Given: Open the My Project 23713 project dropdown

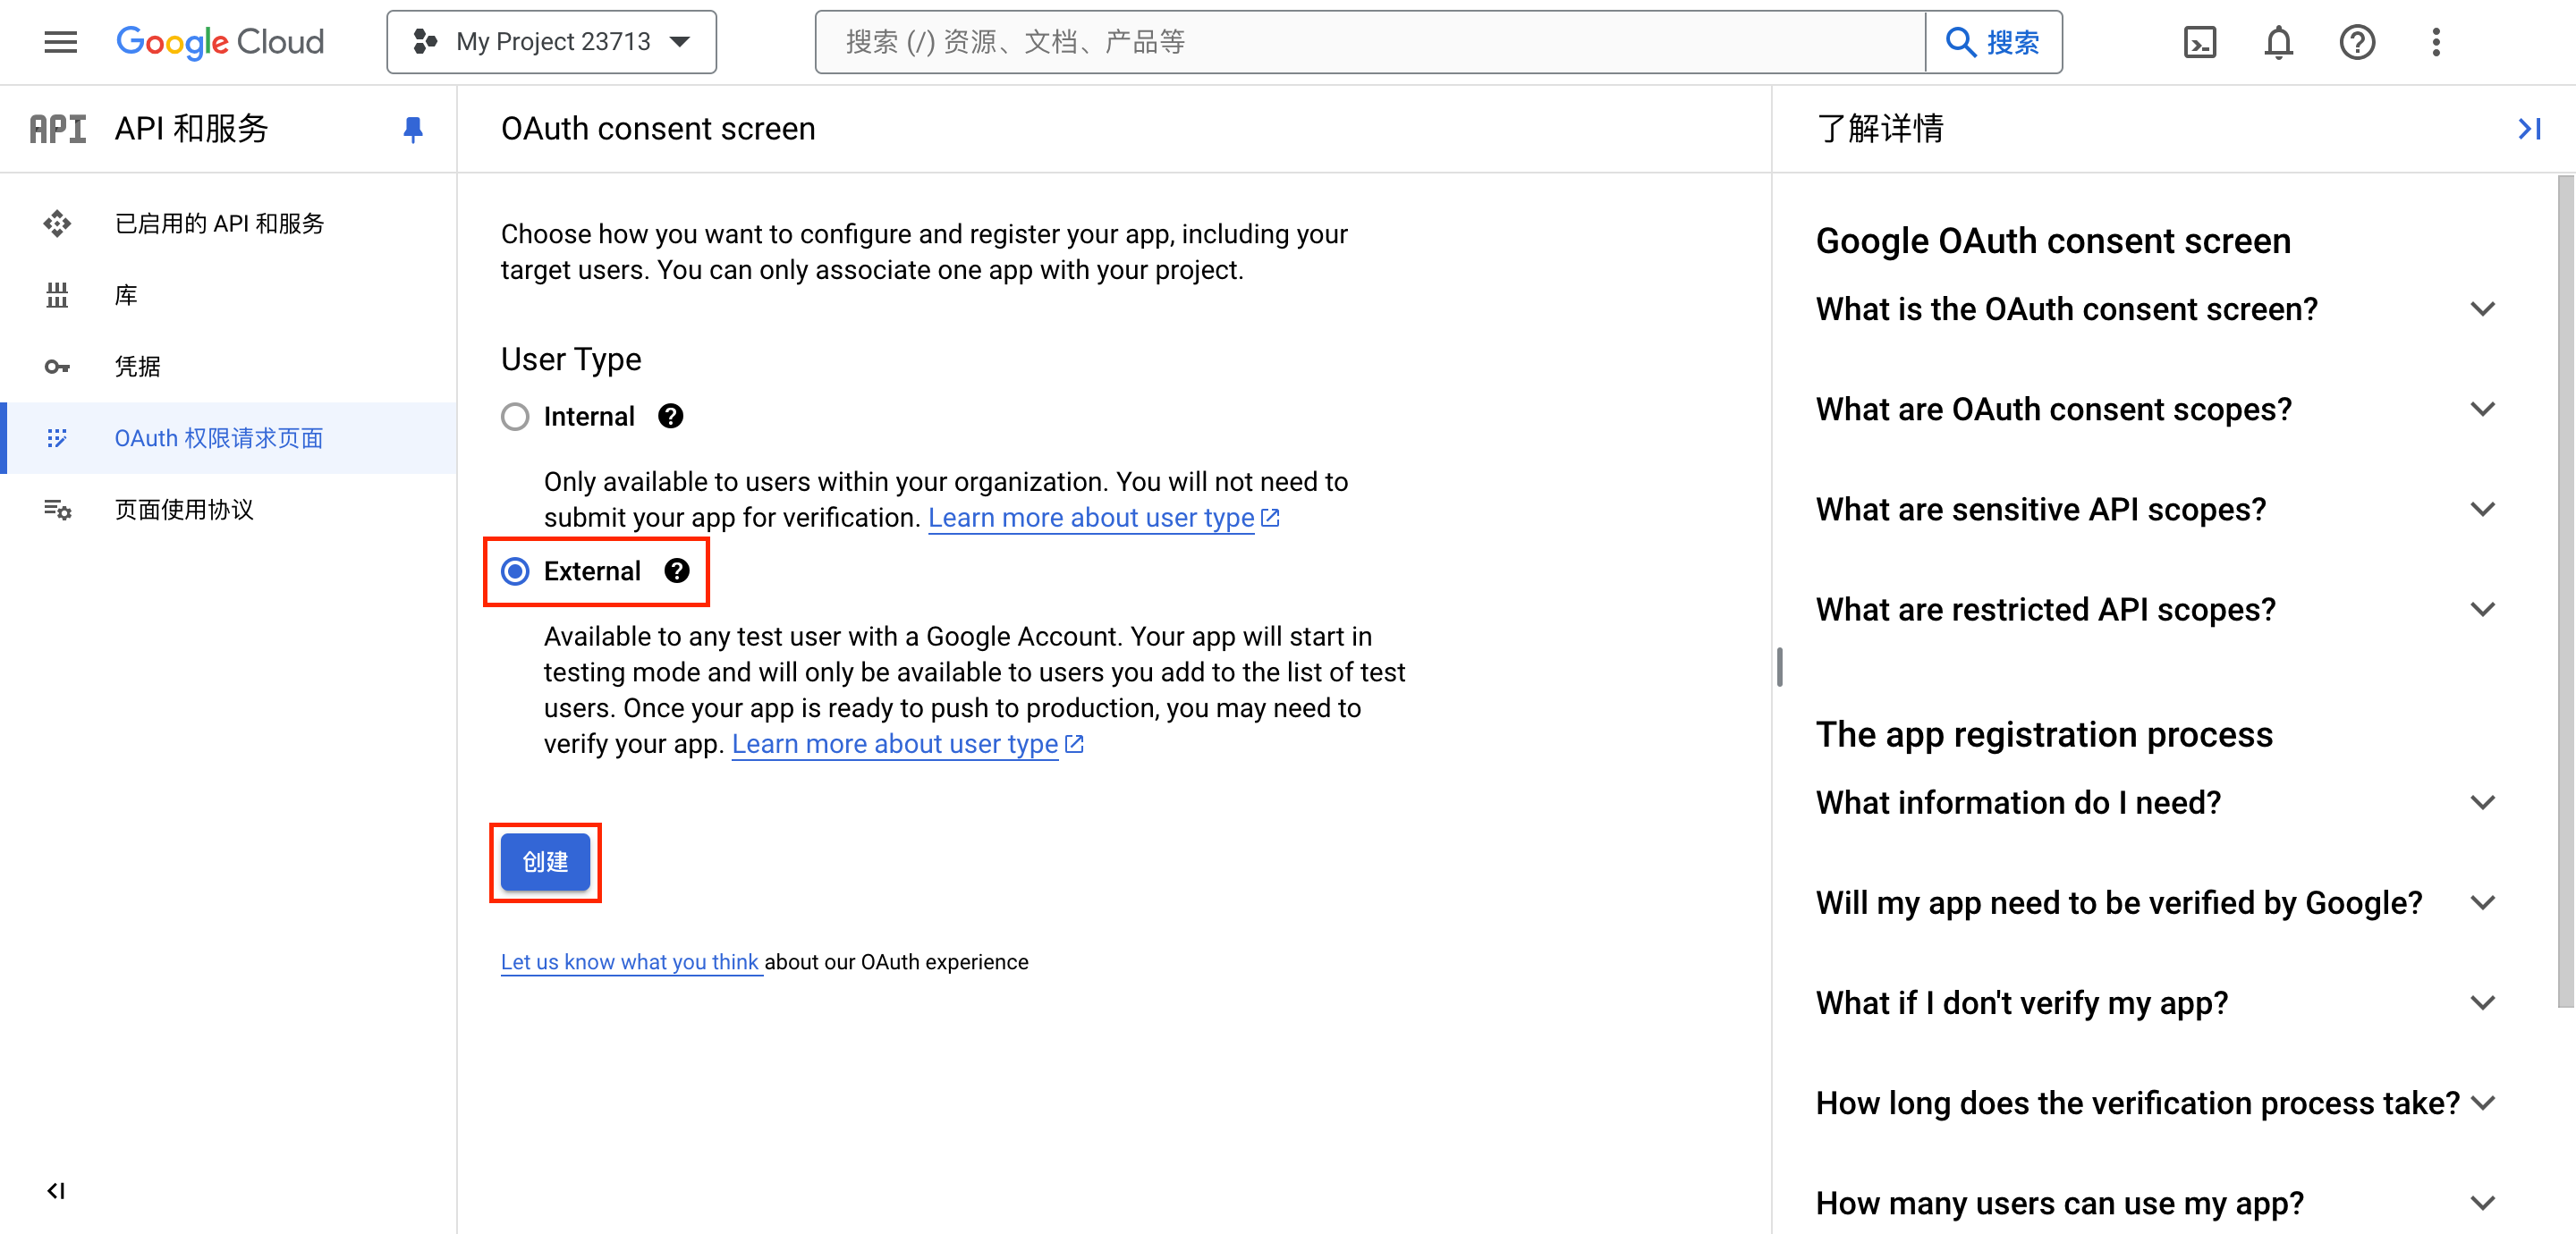Looking at the screenshot, I should (x=551, y=42).
